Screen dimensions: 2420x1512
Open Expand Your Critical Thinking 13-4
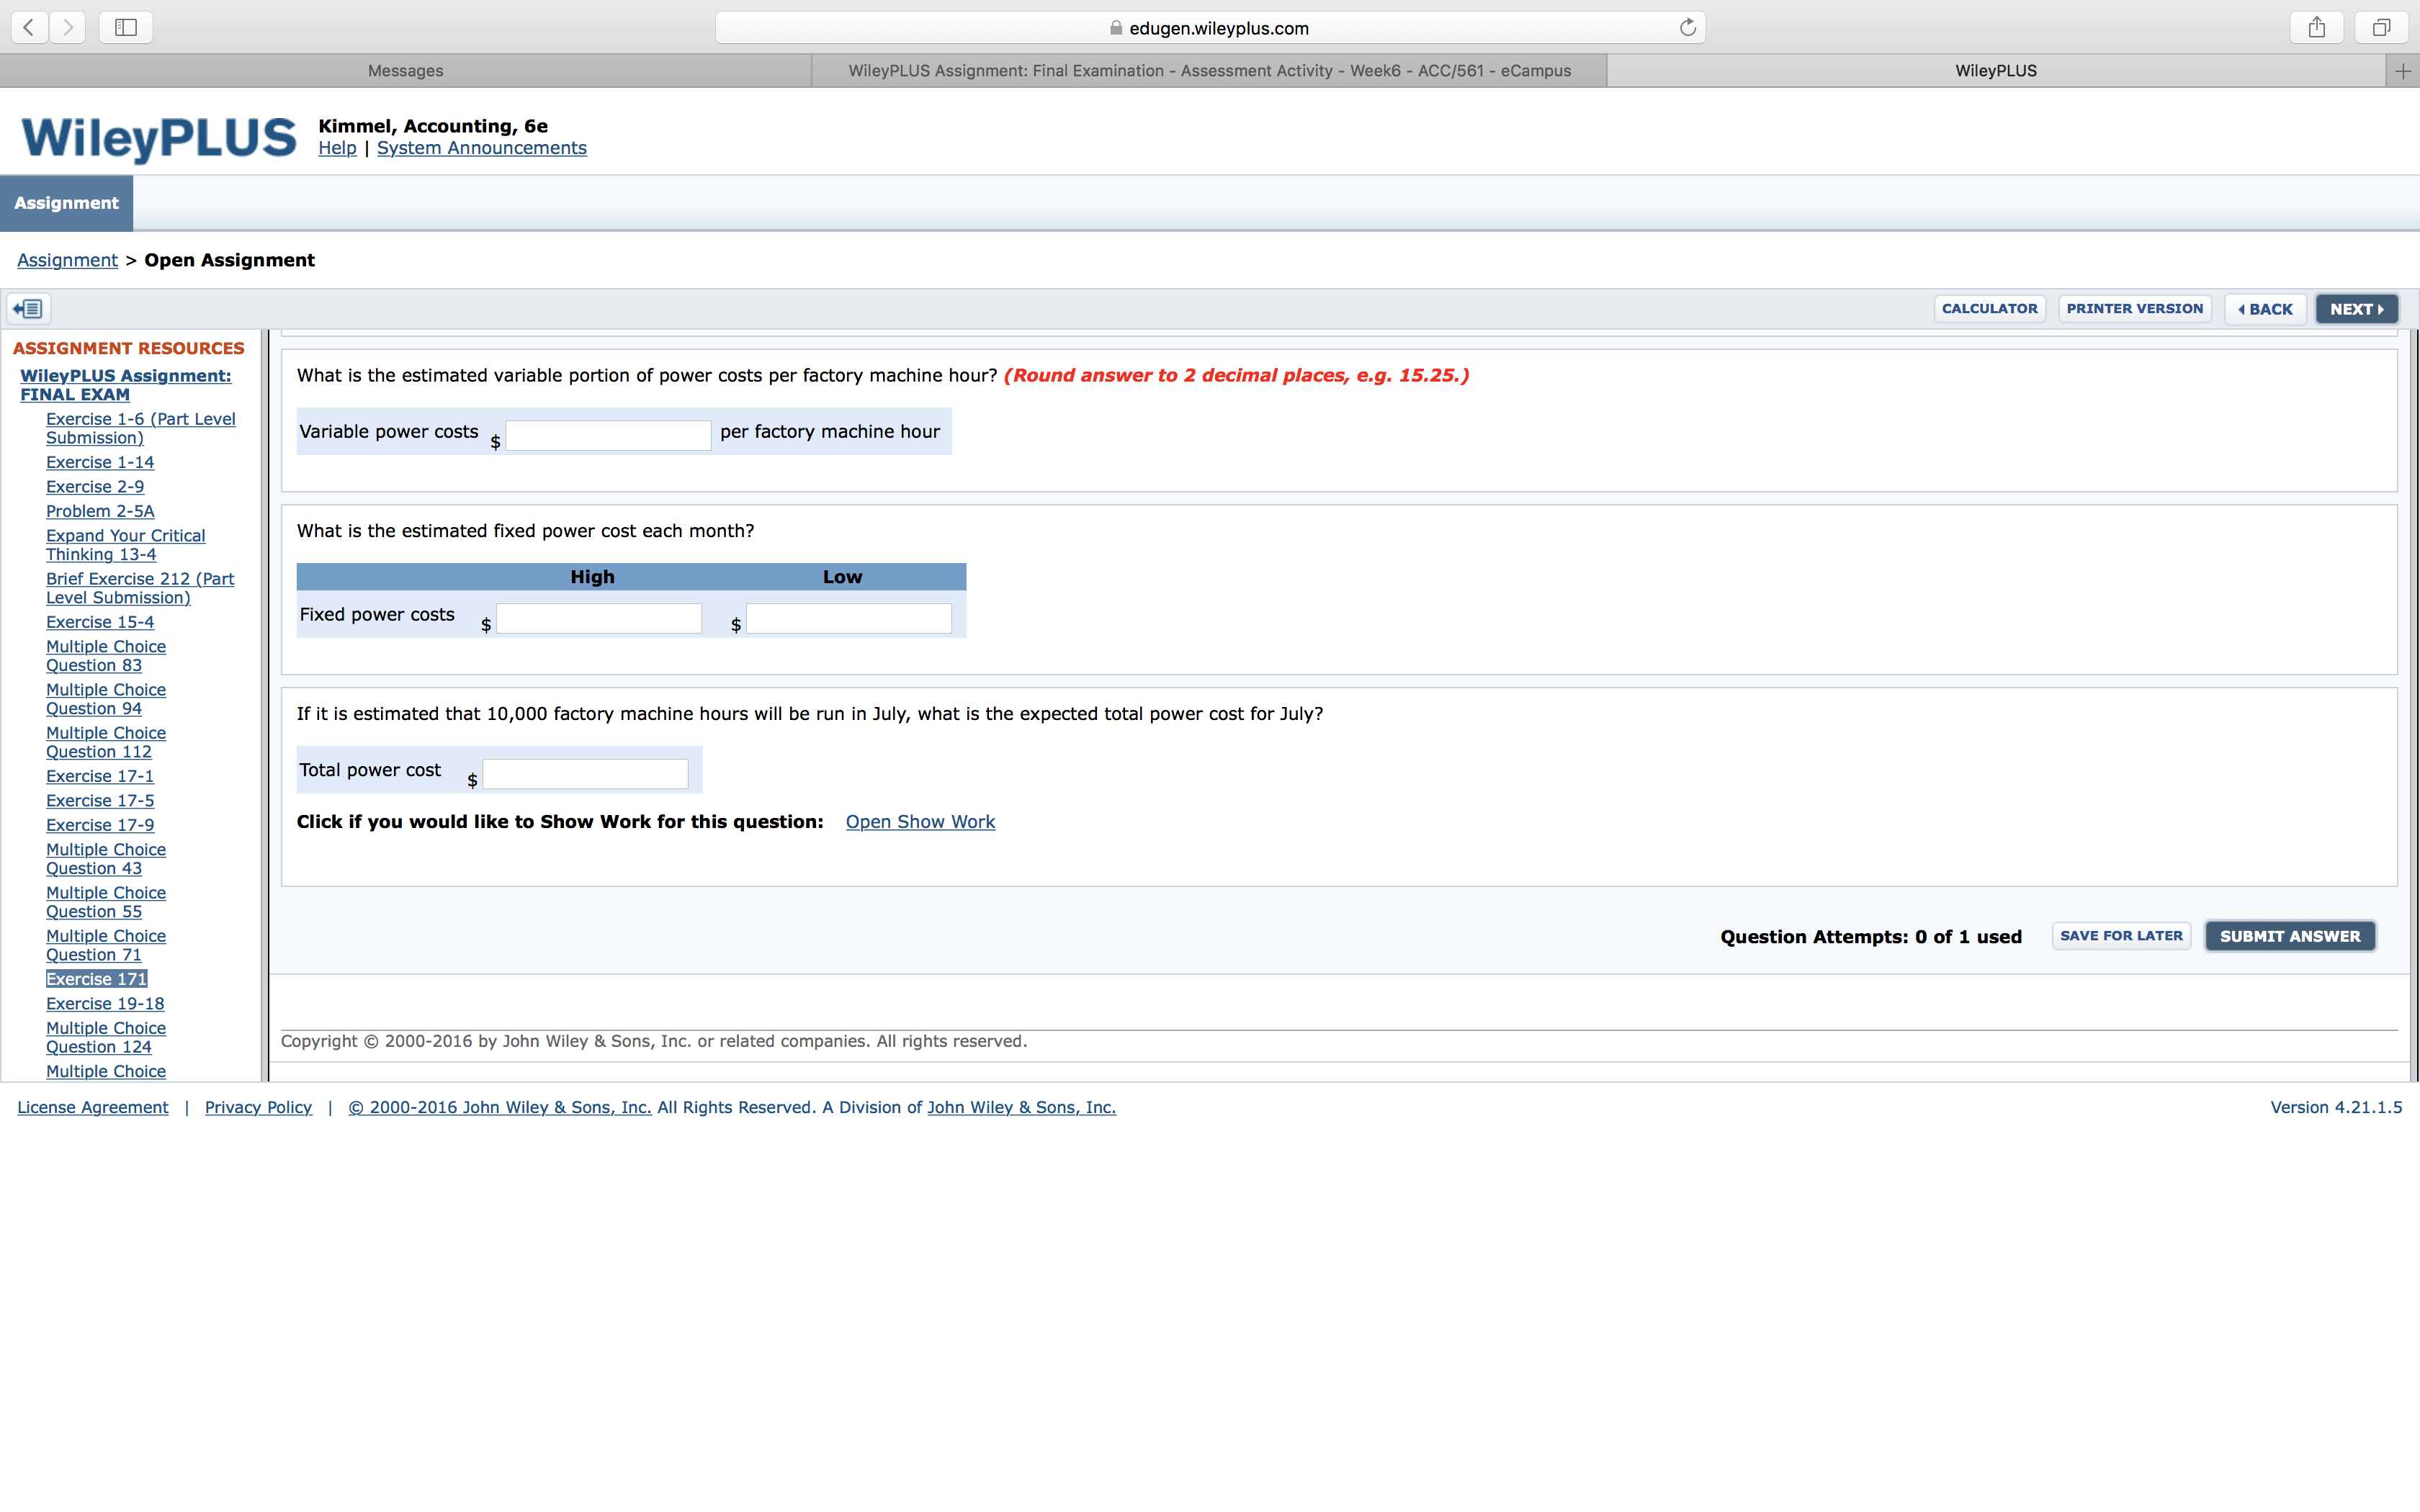pos(125,545)
